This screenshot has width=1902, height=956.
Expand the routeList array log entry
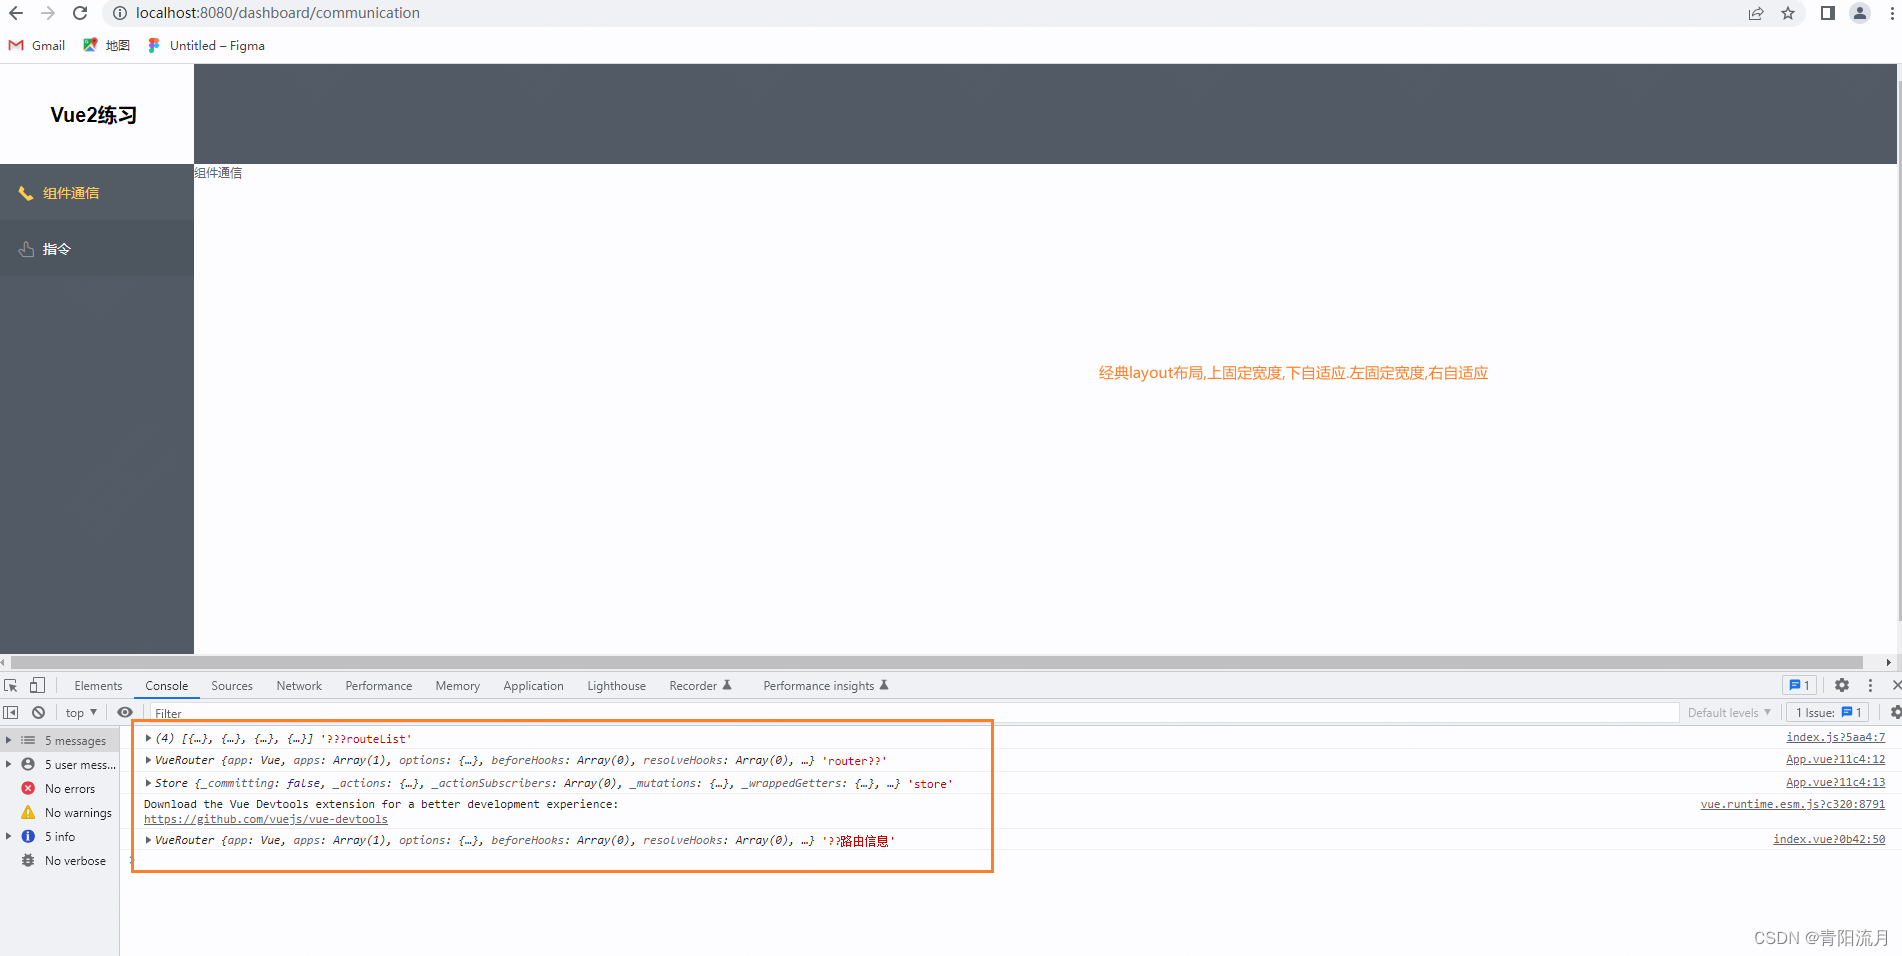(148, 738)
